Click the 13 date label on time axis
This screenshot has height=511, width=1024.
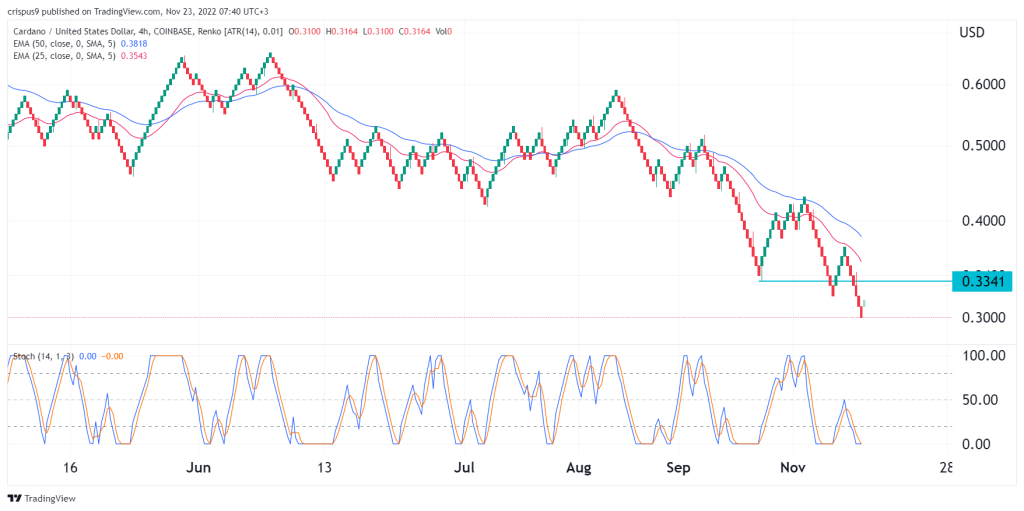coord(325,468)
